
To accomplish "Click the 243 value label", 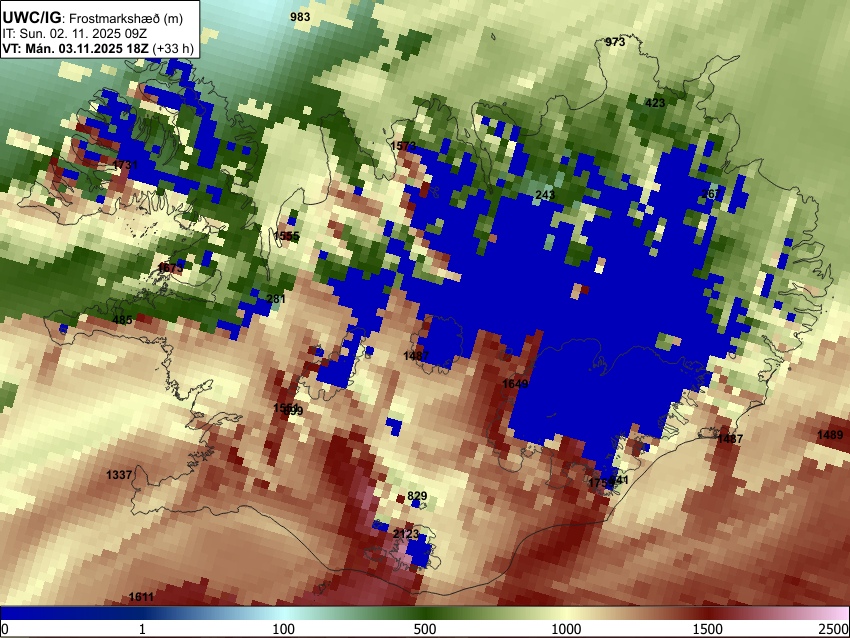I will [x=545, y=195].
